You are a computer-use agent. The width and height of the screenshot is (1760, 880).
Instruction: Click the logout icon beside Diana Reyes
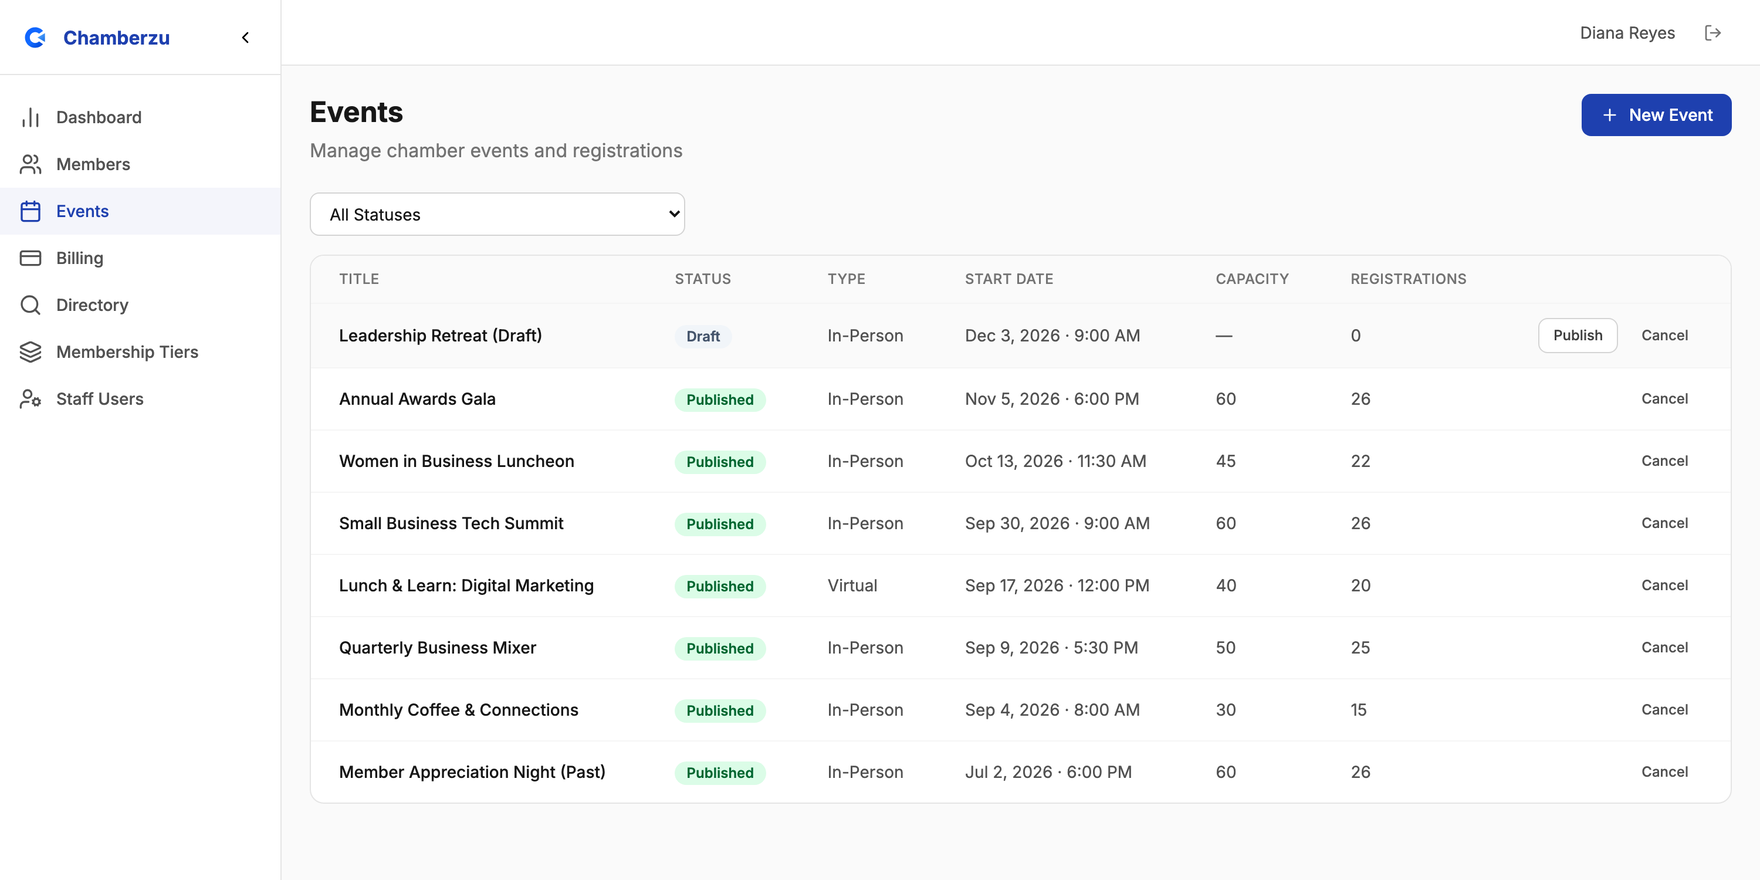1713,33
